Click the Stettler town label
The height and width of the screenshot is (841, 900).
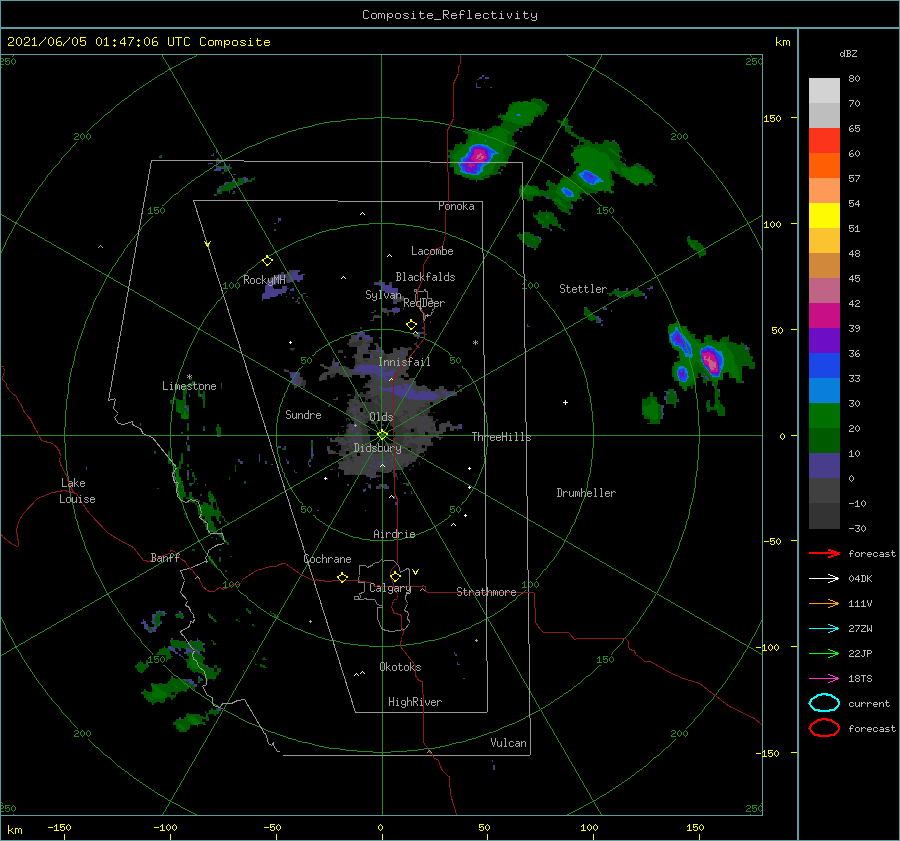(583, 289)
